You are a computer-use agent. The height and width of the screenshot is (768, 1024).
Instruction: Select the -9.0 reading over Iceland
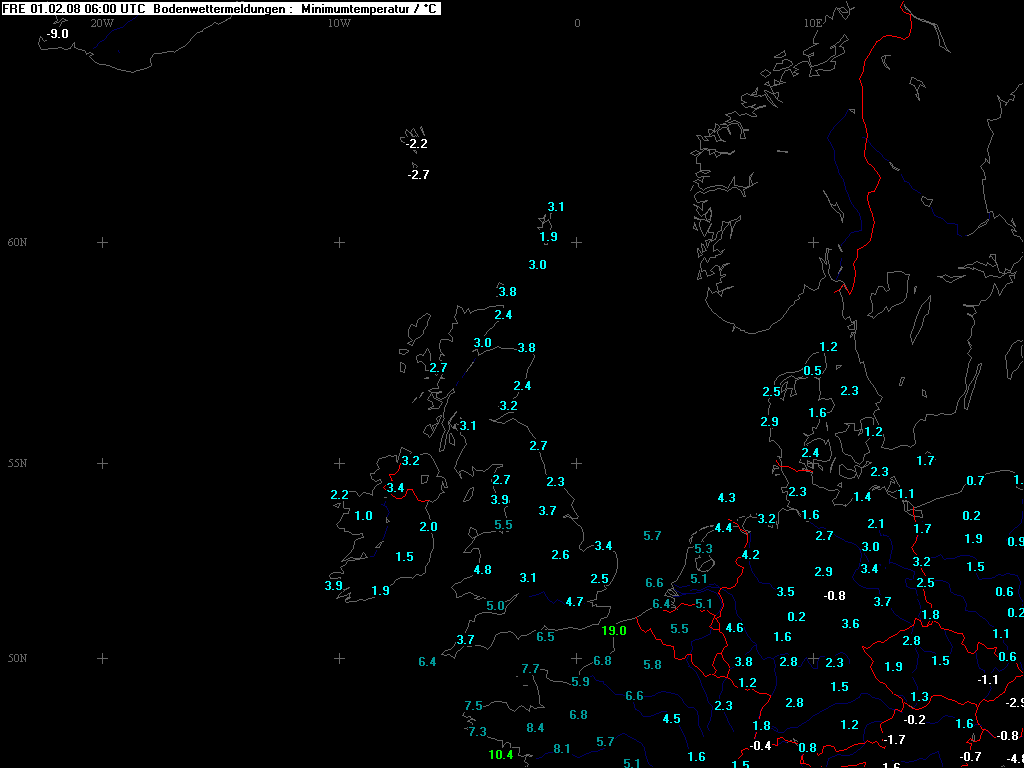click(x=58, y=34)
